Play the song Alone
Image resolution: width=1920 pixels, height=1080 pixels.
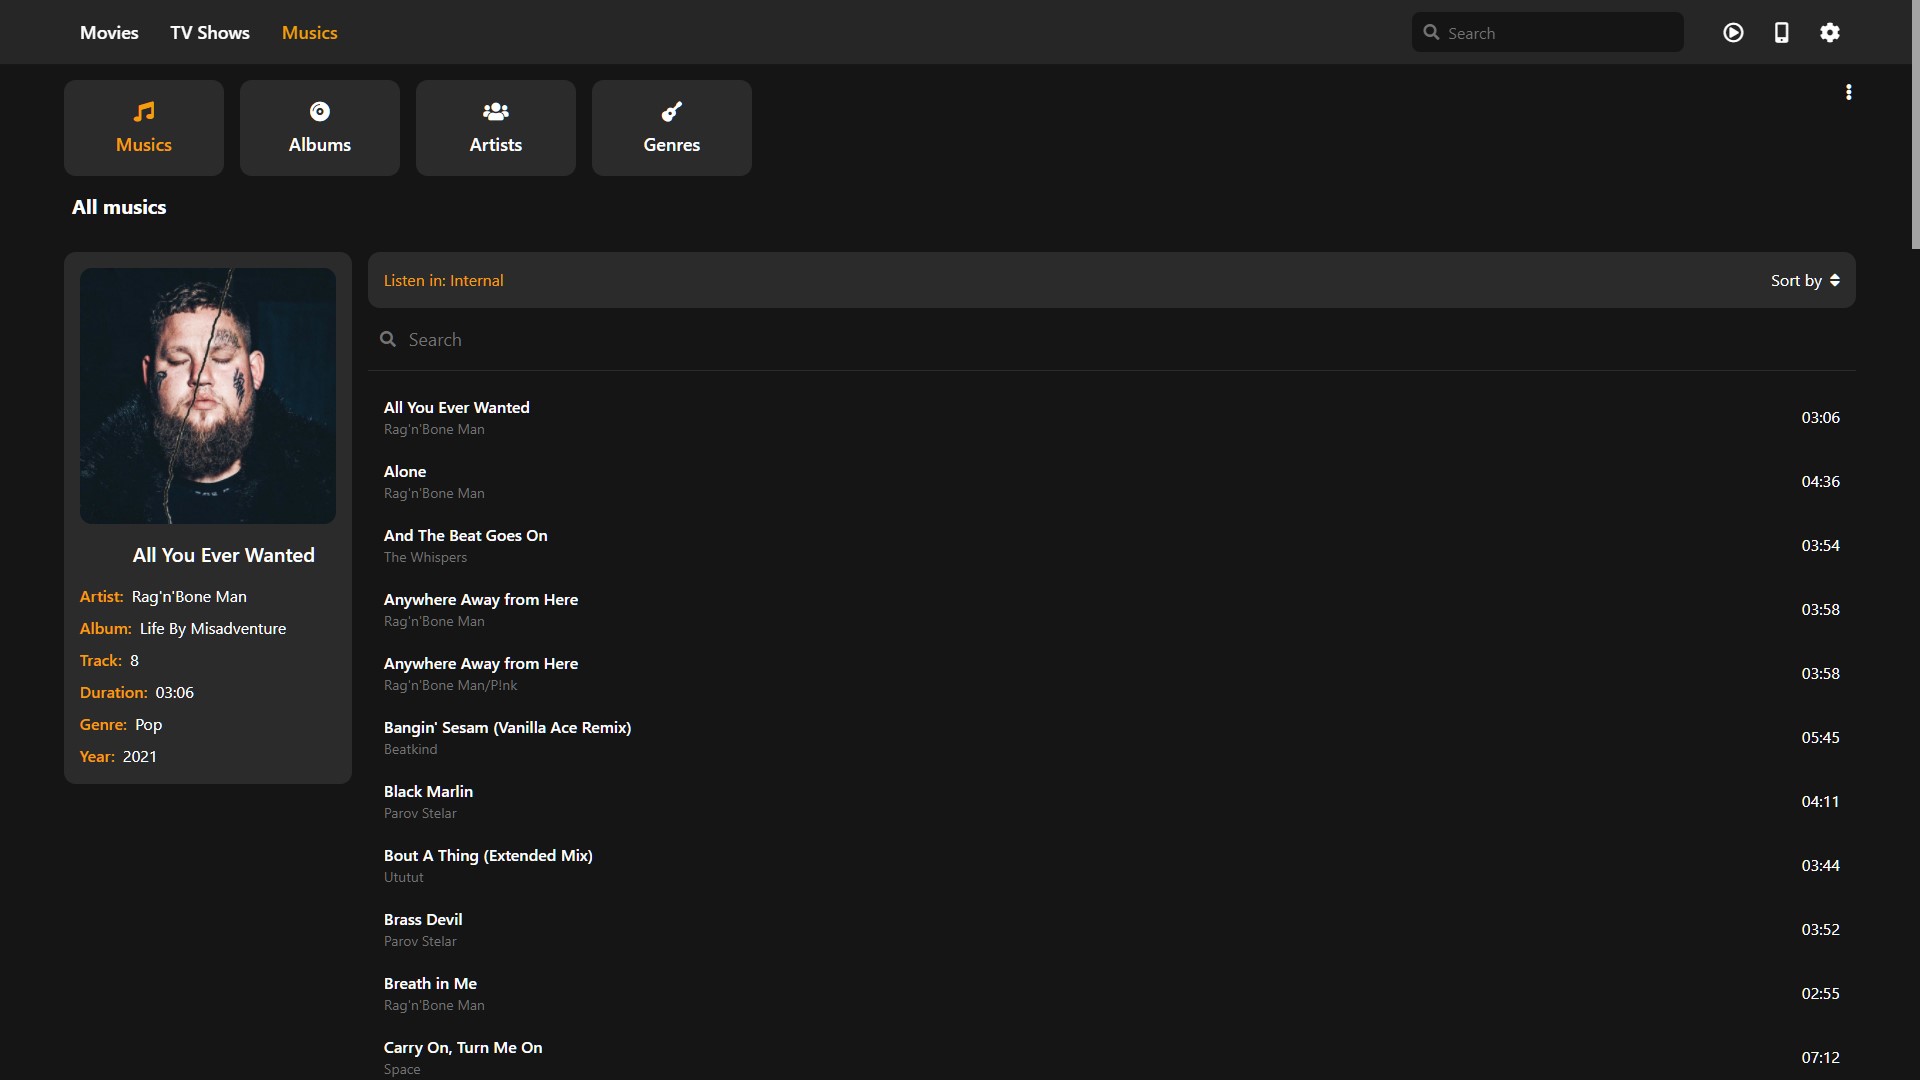405,472
